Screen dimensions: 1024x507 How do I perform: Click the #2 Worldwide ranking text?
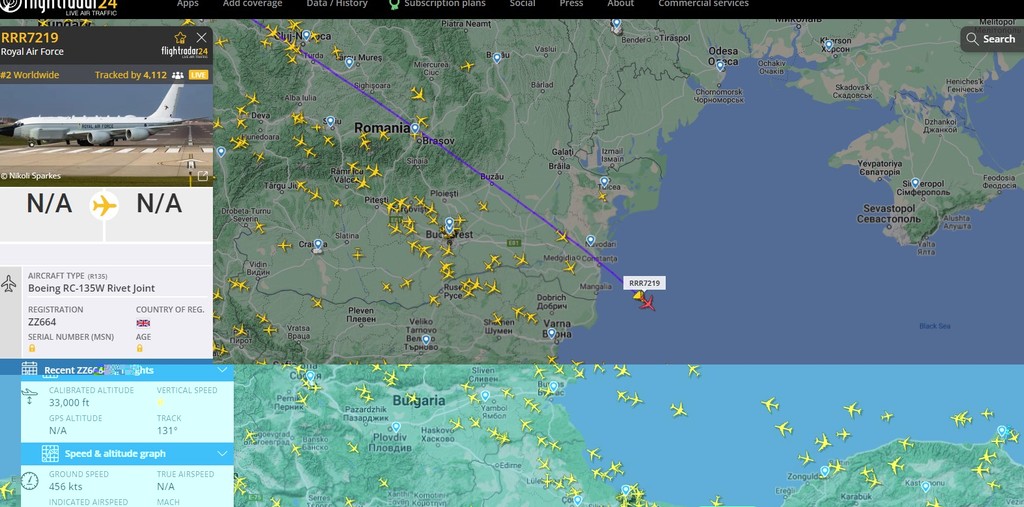pos(30,75)
